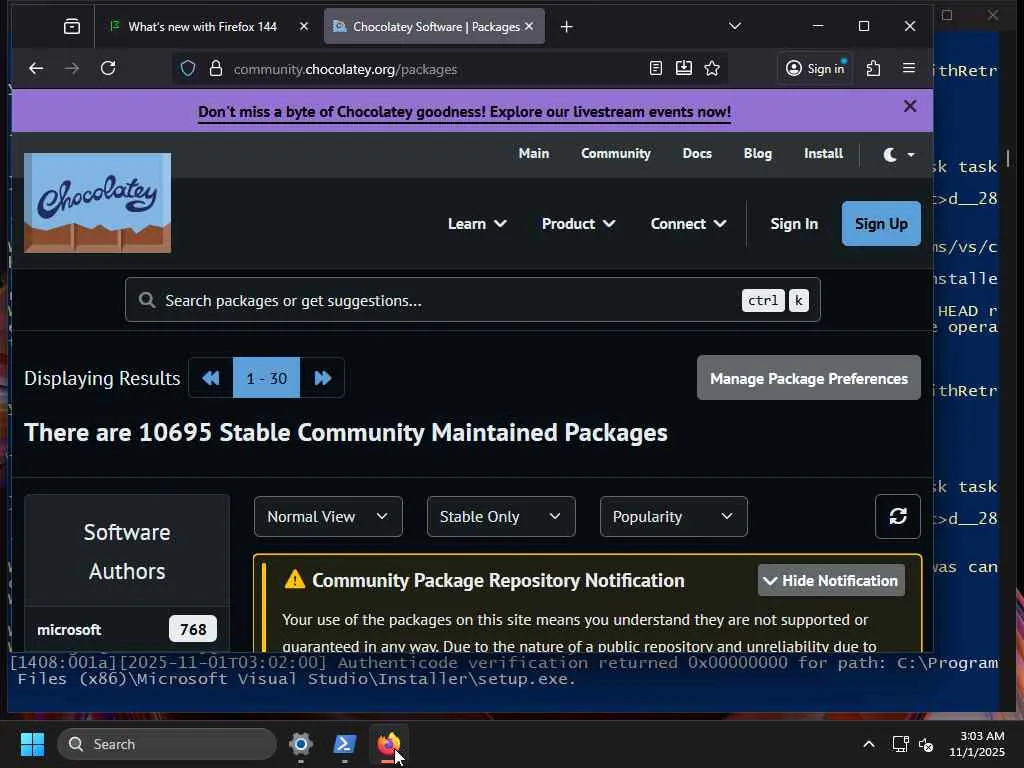
Task: Open the Firefox extensions puzzle icon
Action: click(x=873, y=69)
